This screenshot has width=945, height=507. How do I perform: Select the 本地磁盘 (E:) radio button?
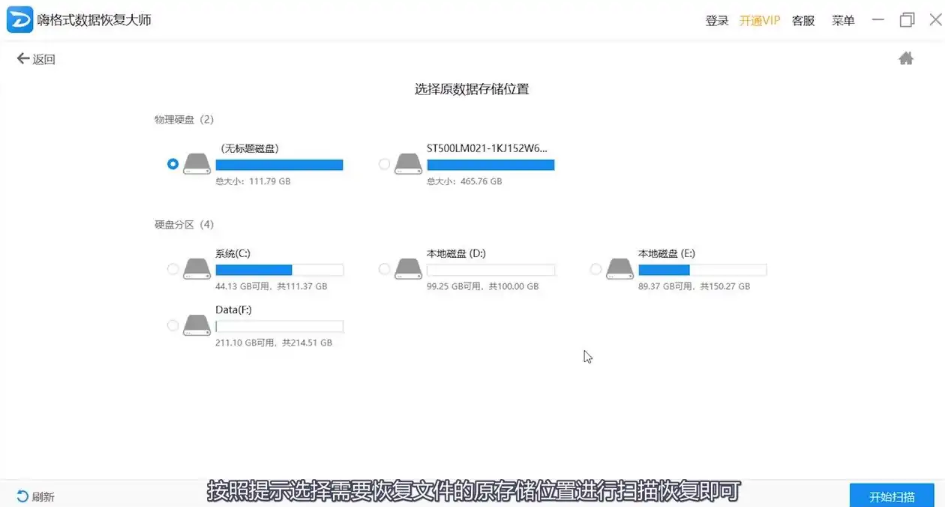point(595,269)
